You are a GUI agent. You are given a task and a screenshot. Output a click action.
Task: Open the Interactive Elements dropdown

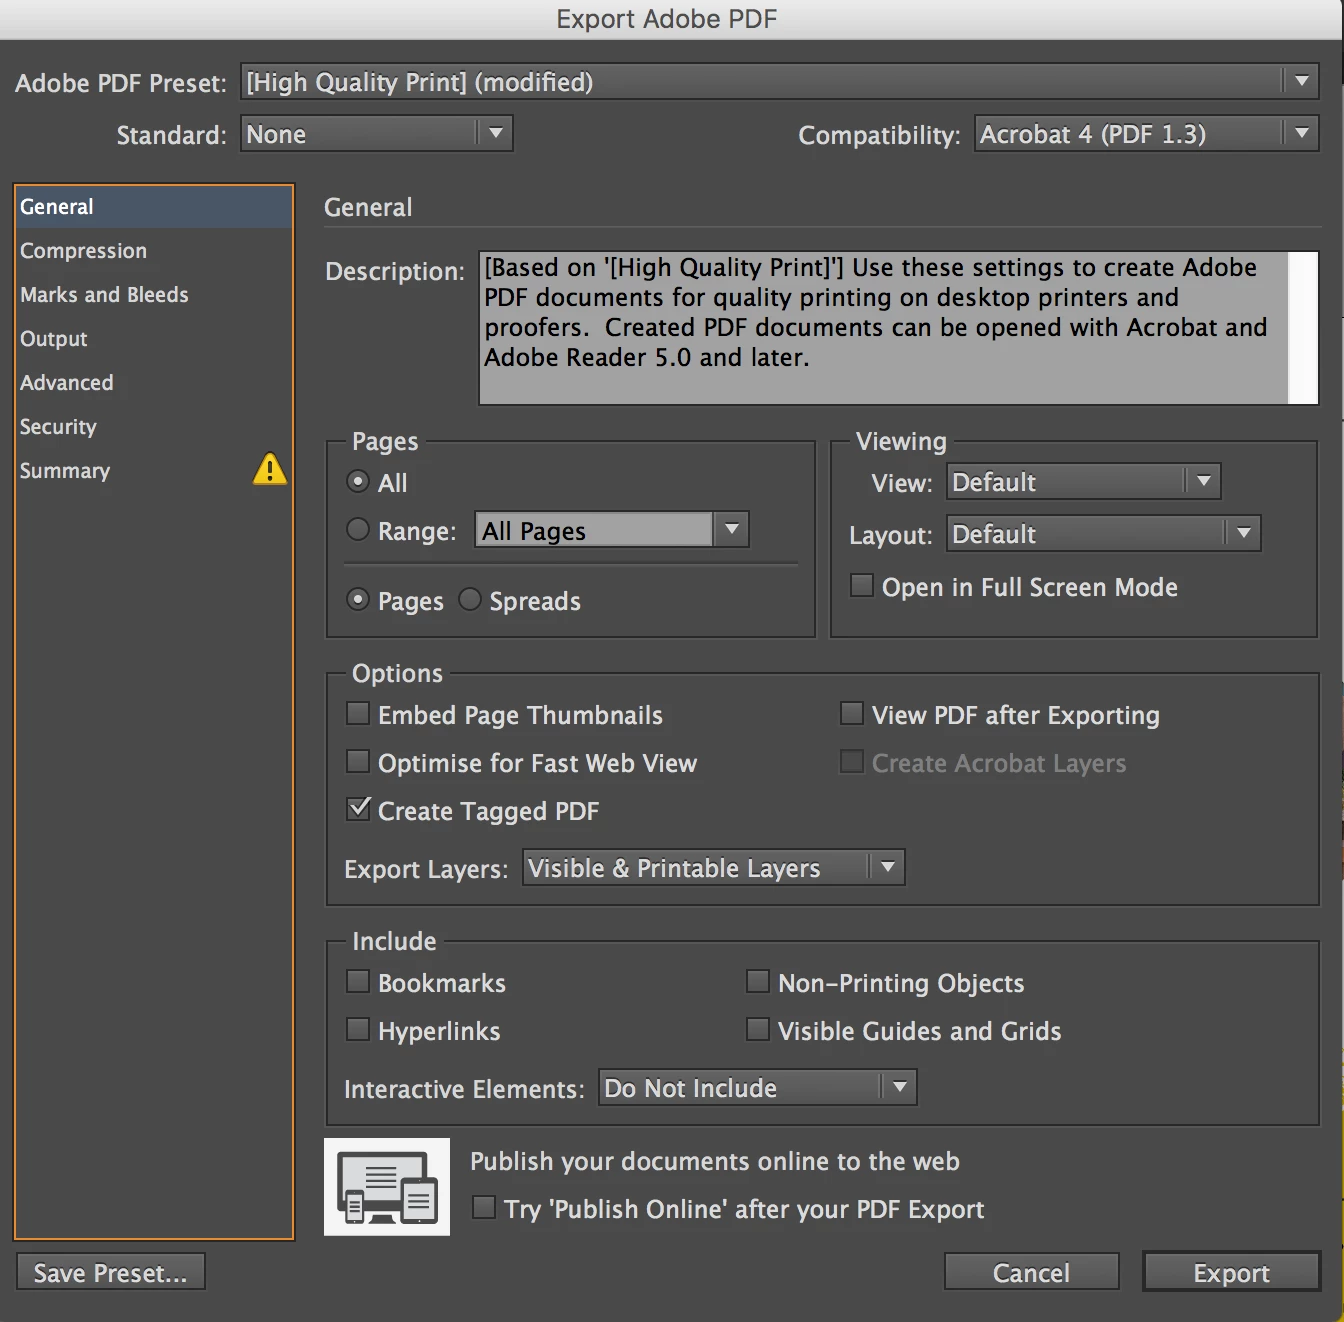click(758, 1087)
